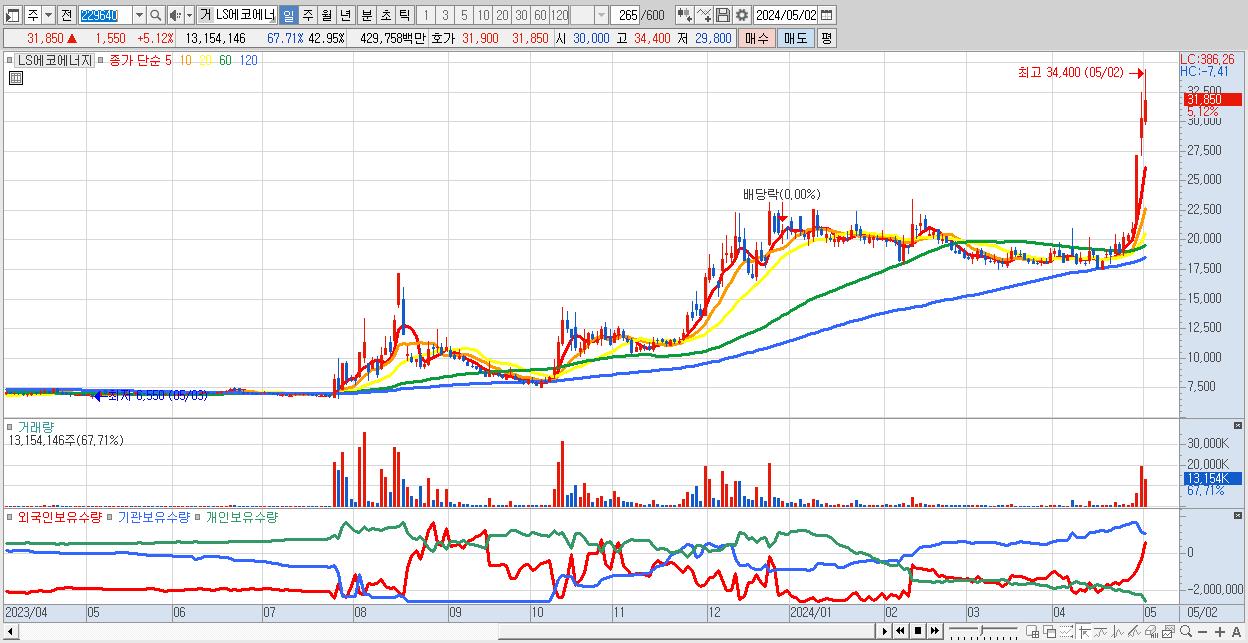Open the market type dropdown beside 주
The height and width of the screenshot is (643, 1248).
click(x=48, y=15)
